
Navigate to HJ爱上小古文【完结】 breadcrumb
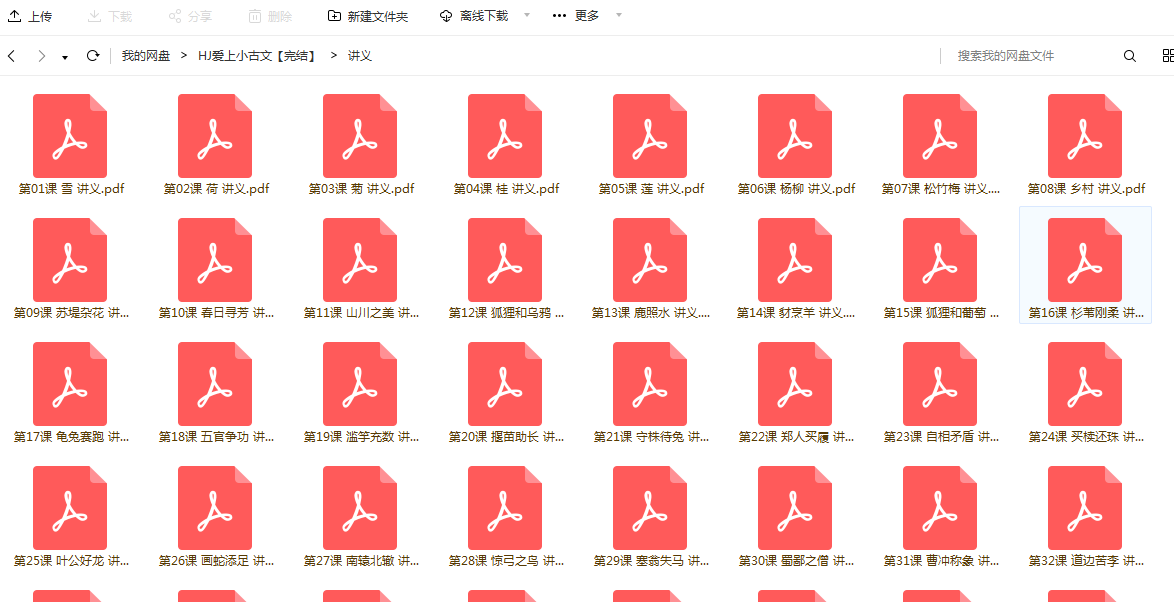[257, 55]
